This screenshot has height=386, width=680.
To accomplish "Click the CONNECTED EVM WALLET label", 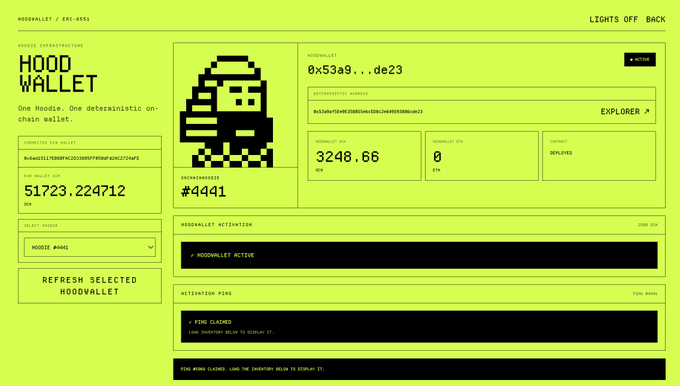I will click(50, 143).
